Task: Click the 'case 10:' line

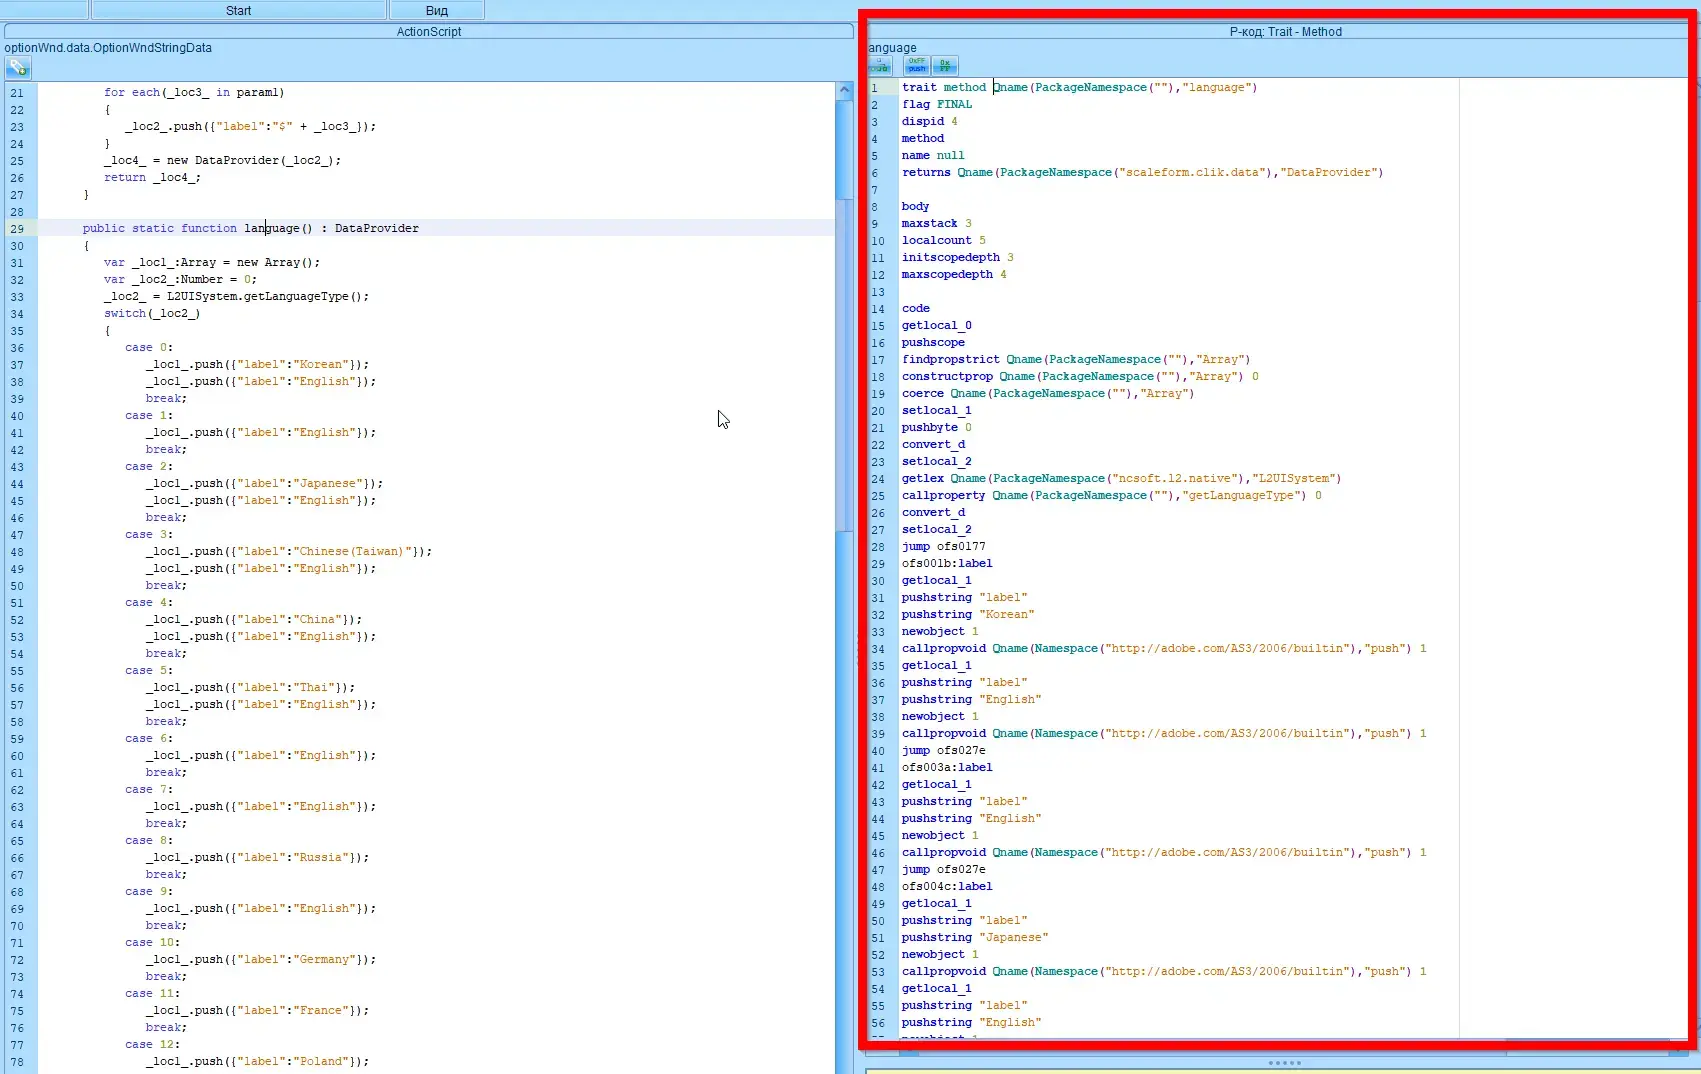Action: 153,942
